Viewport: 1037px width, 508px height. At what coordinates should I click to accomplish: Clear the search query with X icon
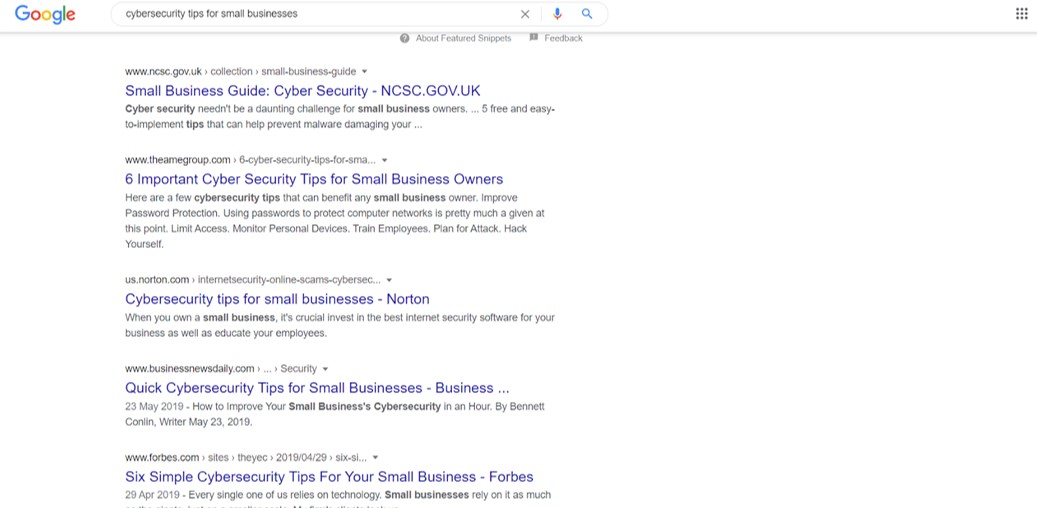pos(525,14)
